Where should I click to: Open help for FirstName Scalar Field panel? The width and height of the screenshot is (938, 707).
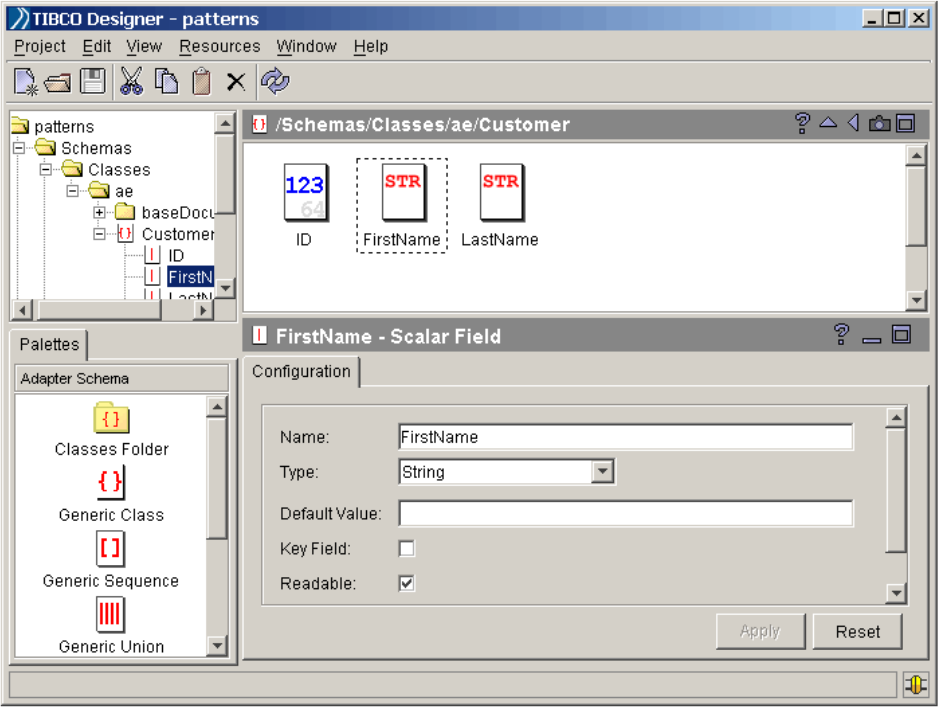[x=841, y=334]
